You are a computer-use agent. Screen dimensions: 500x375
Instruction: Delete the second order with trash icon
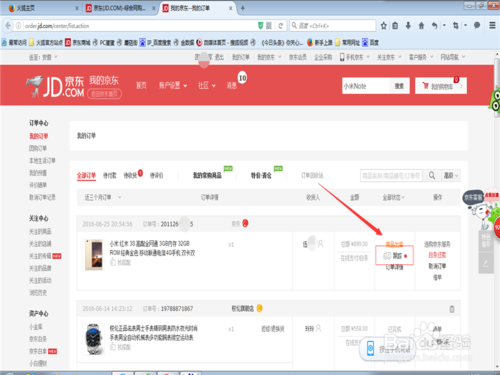point(452,309)
